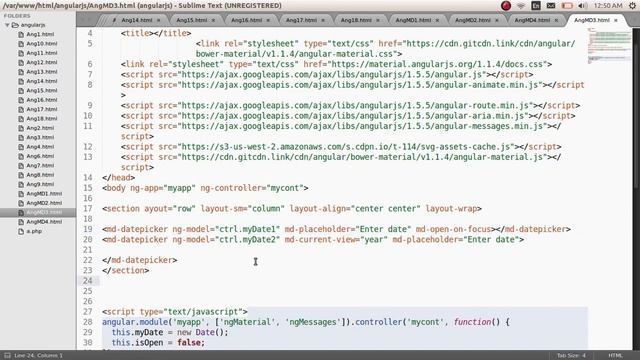This screenshot has height=360, width=640.
Task: Close the AngMD2.html tab
Action: point(497,20)
